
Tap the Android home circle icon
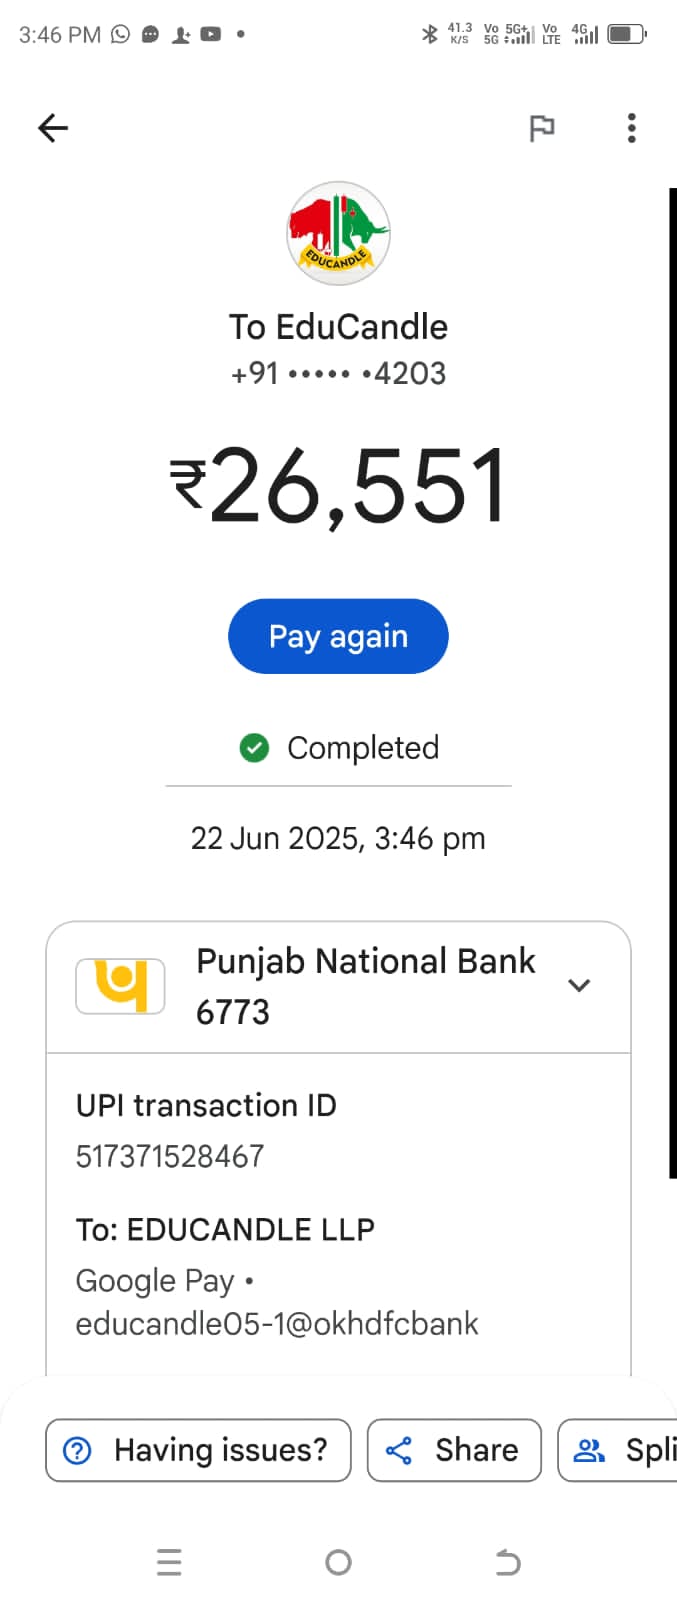tap(338, 1562)
